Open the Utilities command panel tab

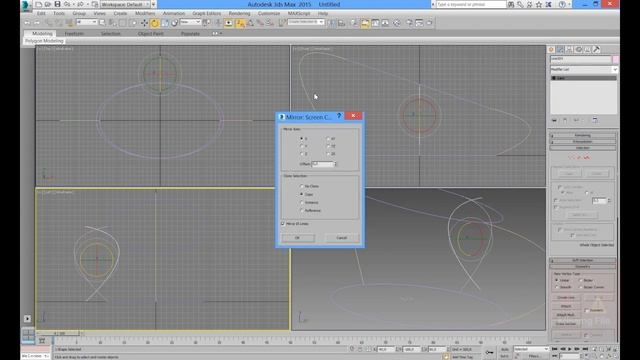(596, 49)
